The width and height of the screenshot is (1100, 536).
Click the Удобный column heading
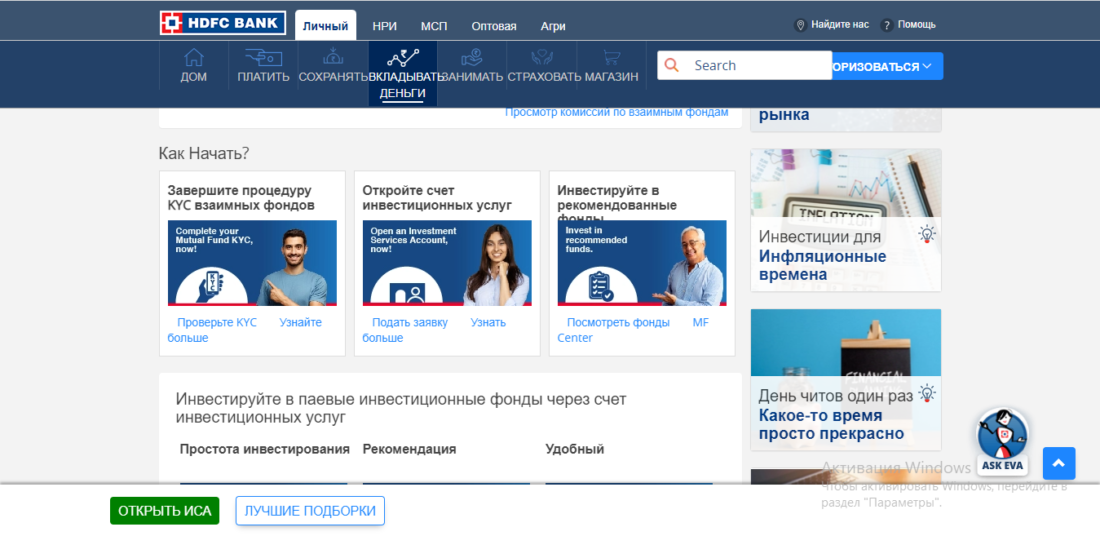click(575, 449)
